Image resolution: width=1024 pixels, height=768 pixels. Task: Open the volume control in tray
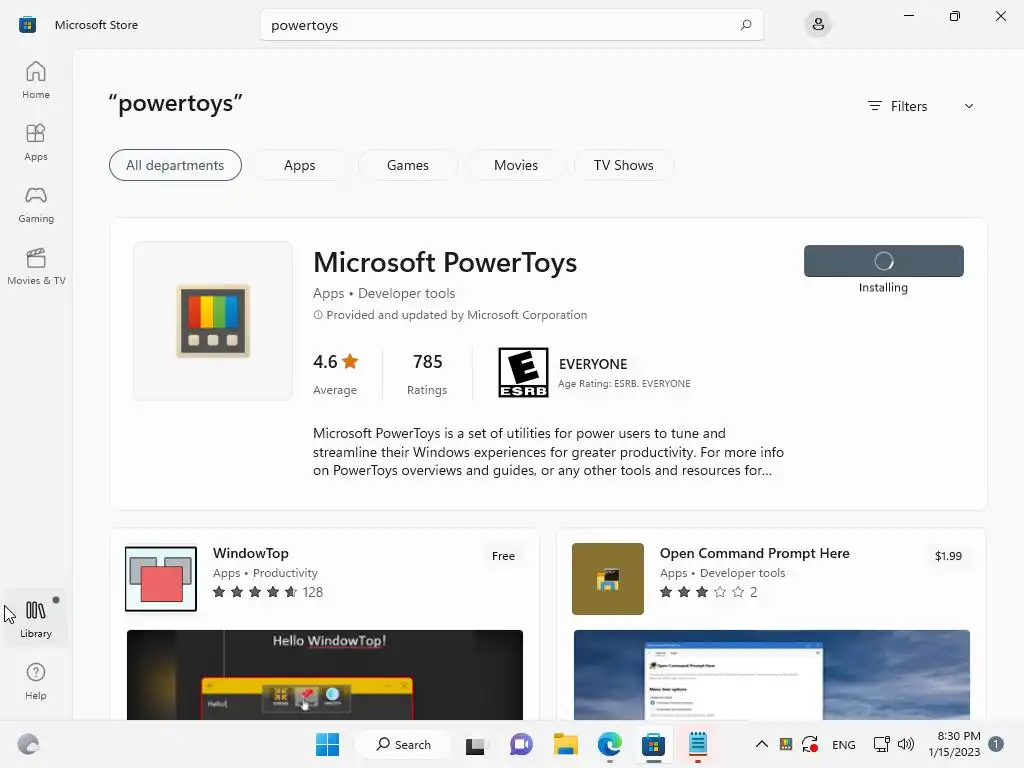point(906,744)
